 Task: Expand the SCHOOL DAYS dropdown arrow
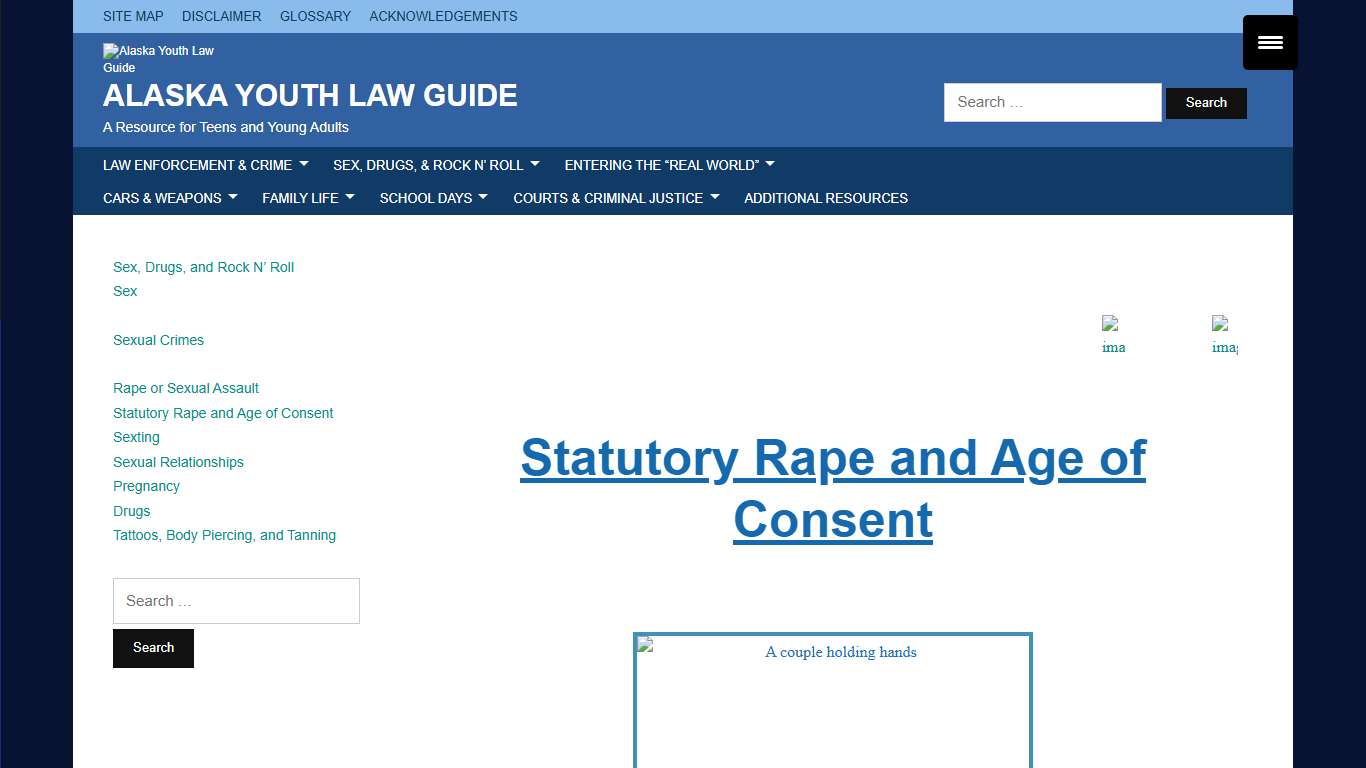pyautogui.click(x=483, y=197)
